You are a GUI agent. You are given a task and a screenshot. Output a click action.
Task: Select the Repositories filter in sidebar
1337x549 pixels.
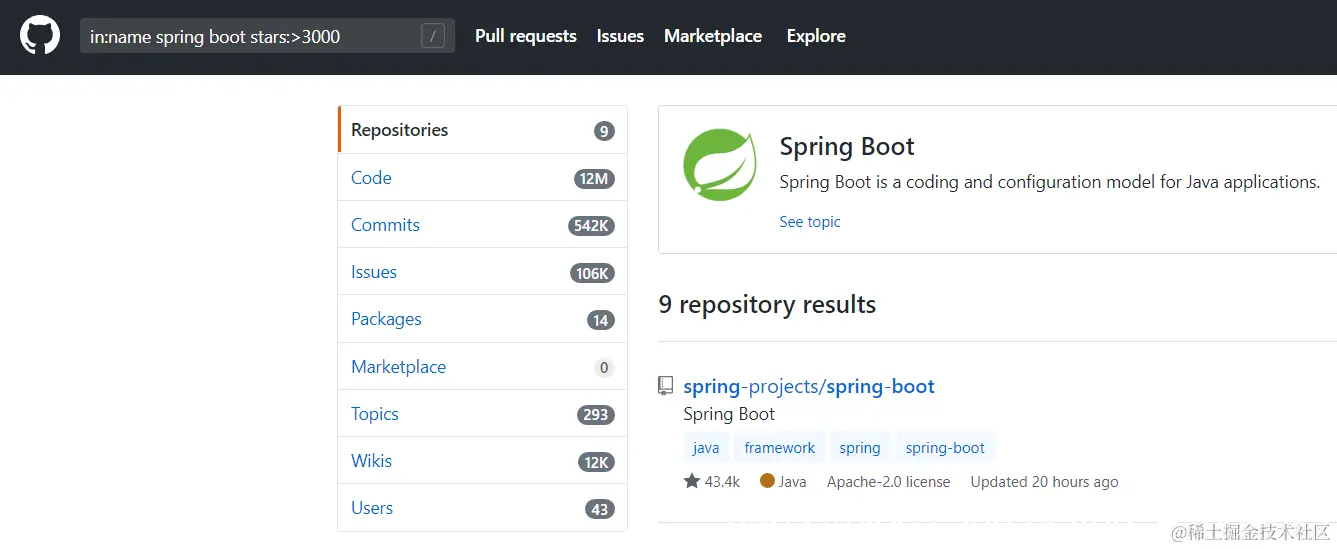(x=400, y=130)
